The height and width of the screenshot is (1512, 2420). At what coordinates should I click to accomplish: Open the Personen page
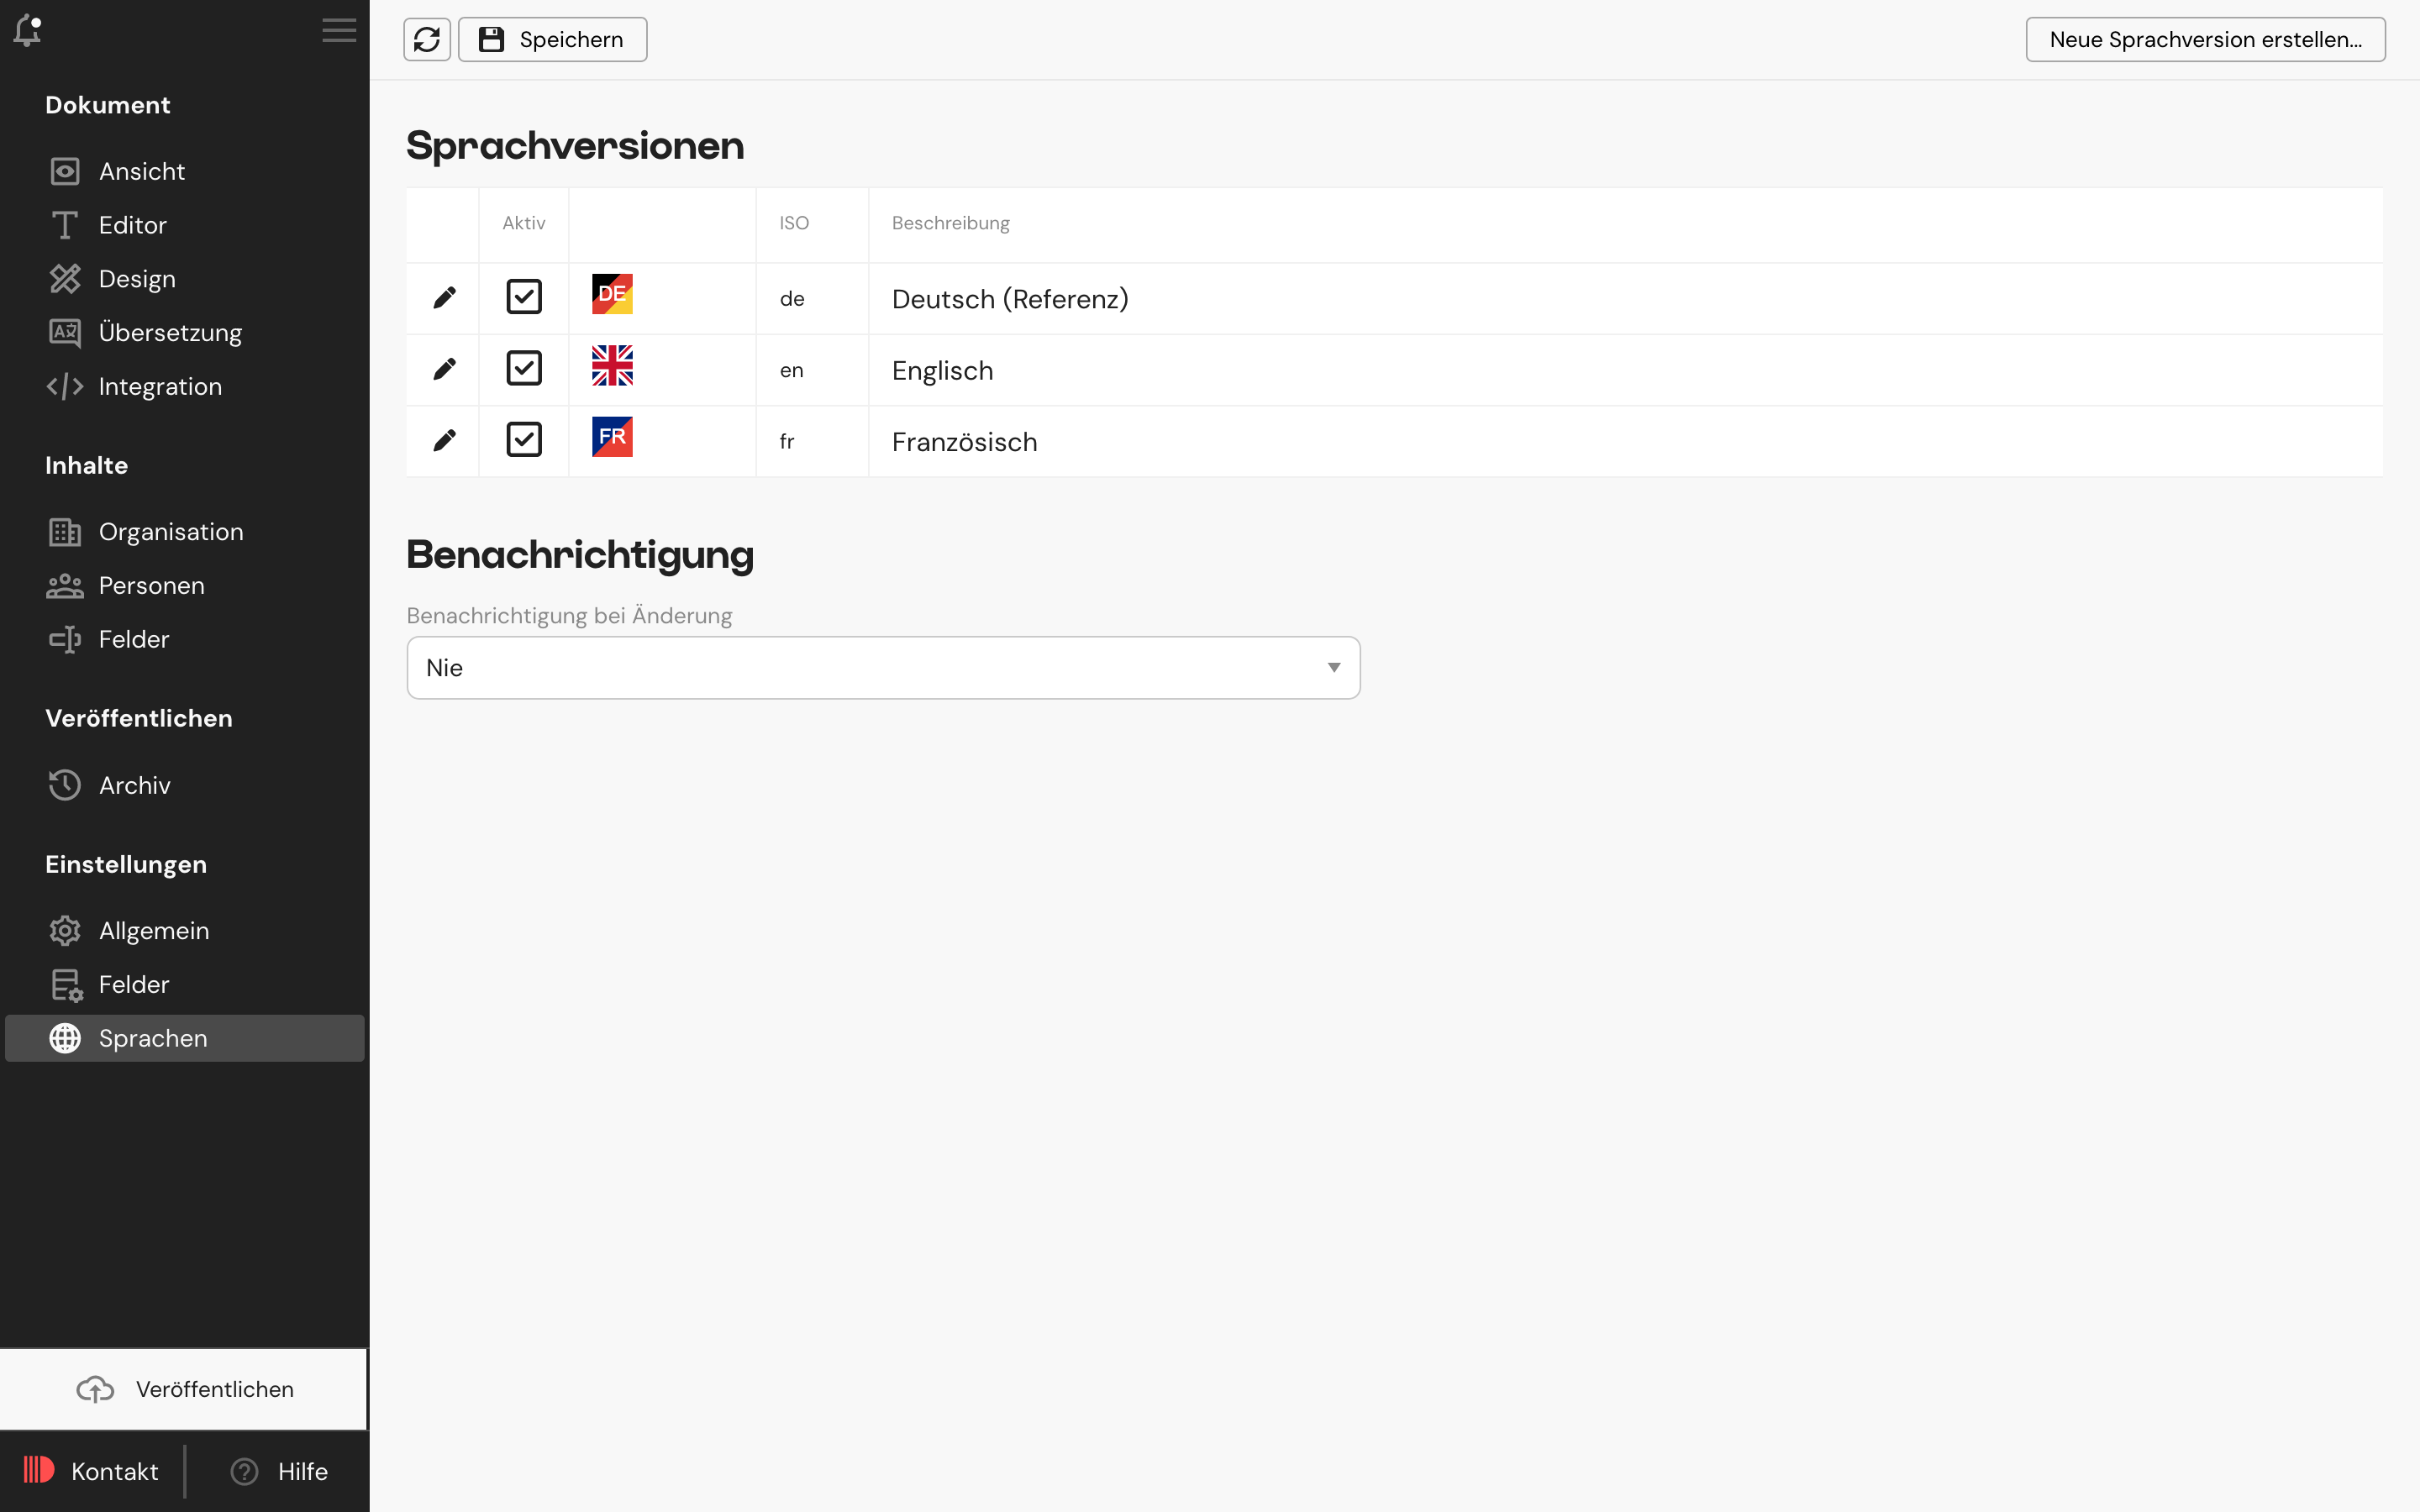152,585
